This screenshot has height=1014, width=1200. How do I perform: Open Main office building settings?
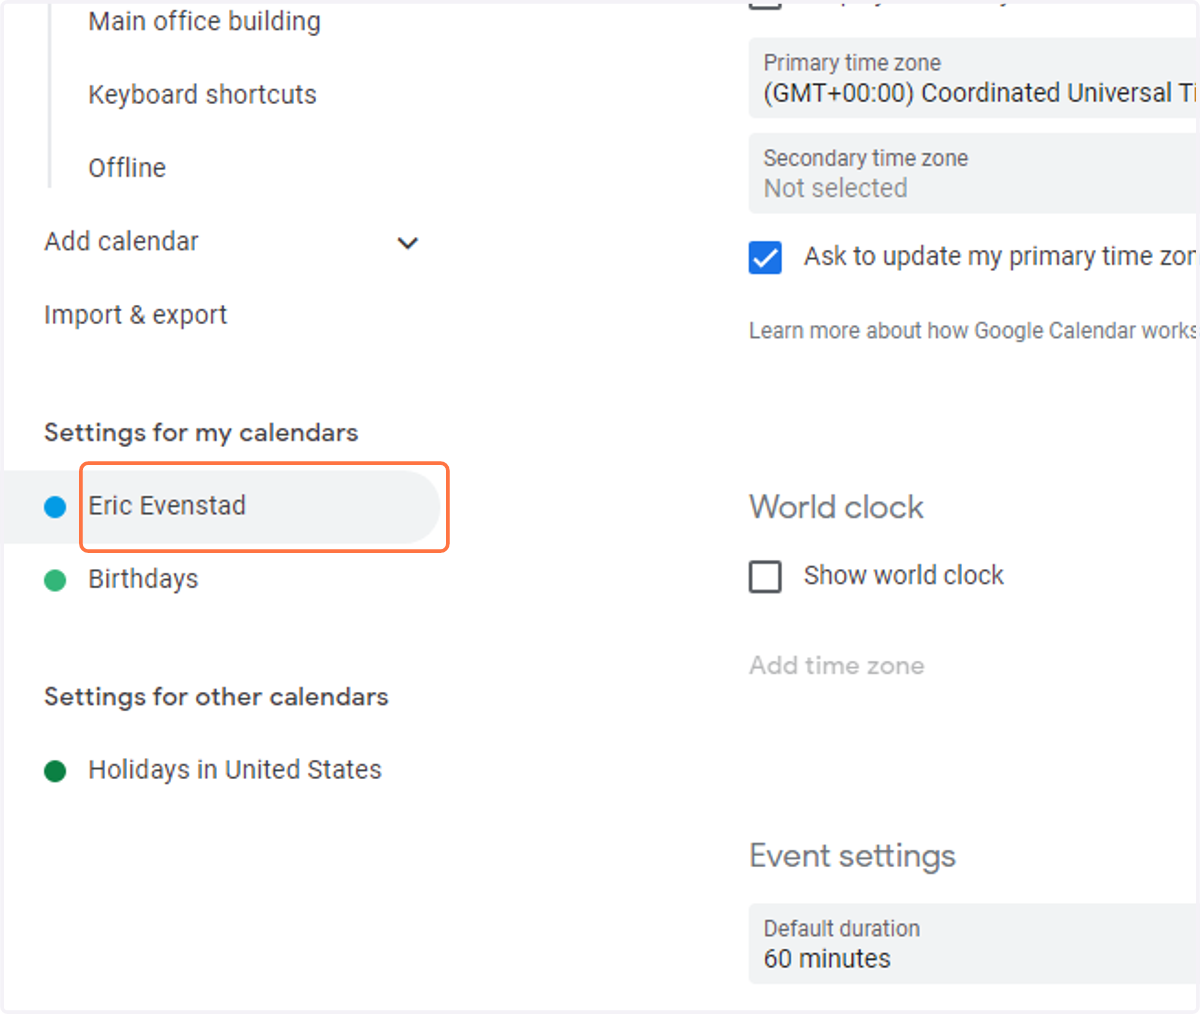pos(204,21)
